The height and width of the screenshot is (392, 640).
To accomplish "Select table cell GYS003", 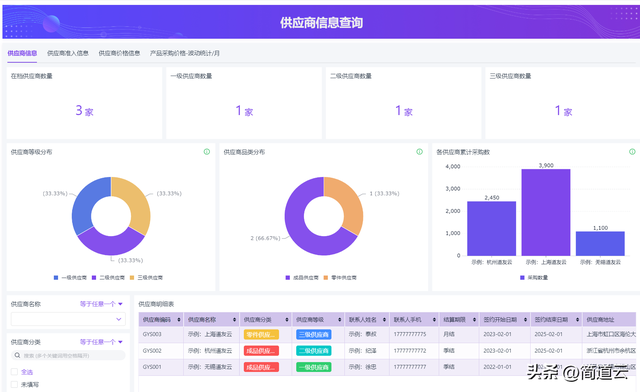I will [152, 334].
